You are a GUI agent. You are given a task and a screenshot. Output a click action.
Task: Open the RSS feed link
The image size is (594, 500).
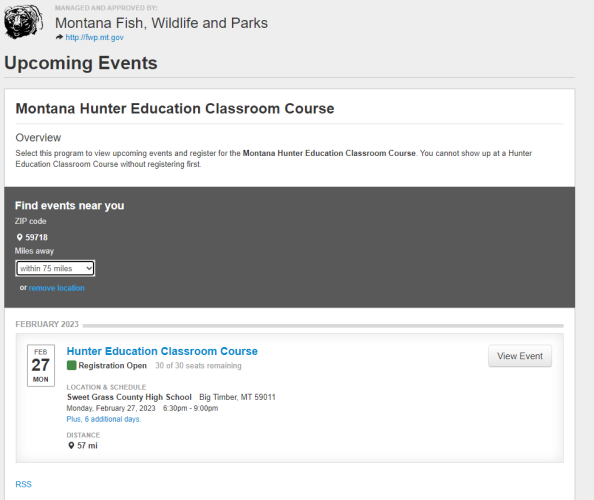pyautogui.click(x=23, y=484)
